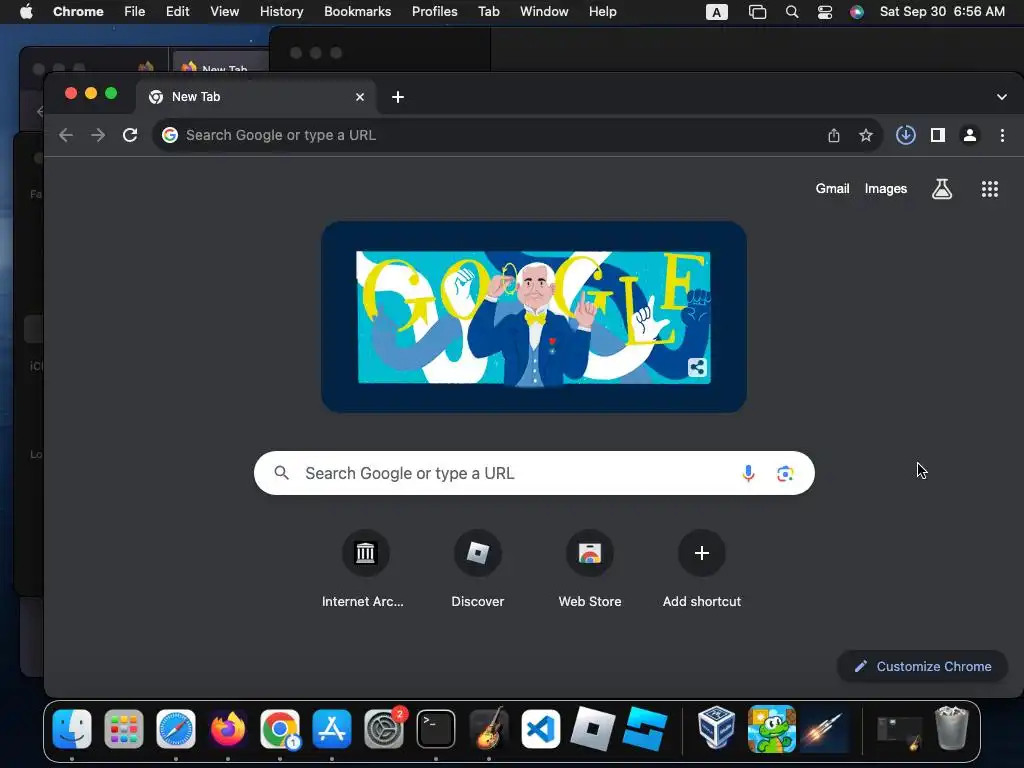
Task: Launch Visual Studio Code from the Dock
Action: [x=540, y=728]
